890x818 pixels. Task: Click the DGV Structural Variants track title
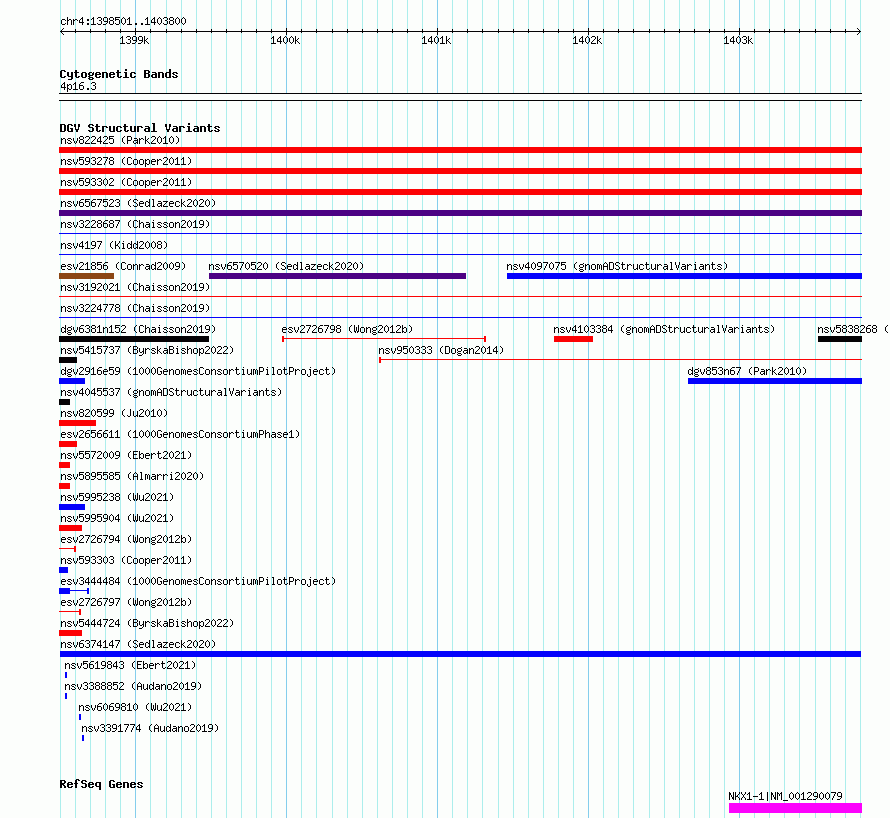(x=140, y=128)
